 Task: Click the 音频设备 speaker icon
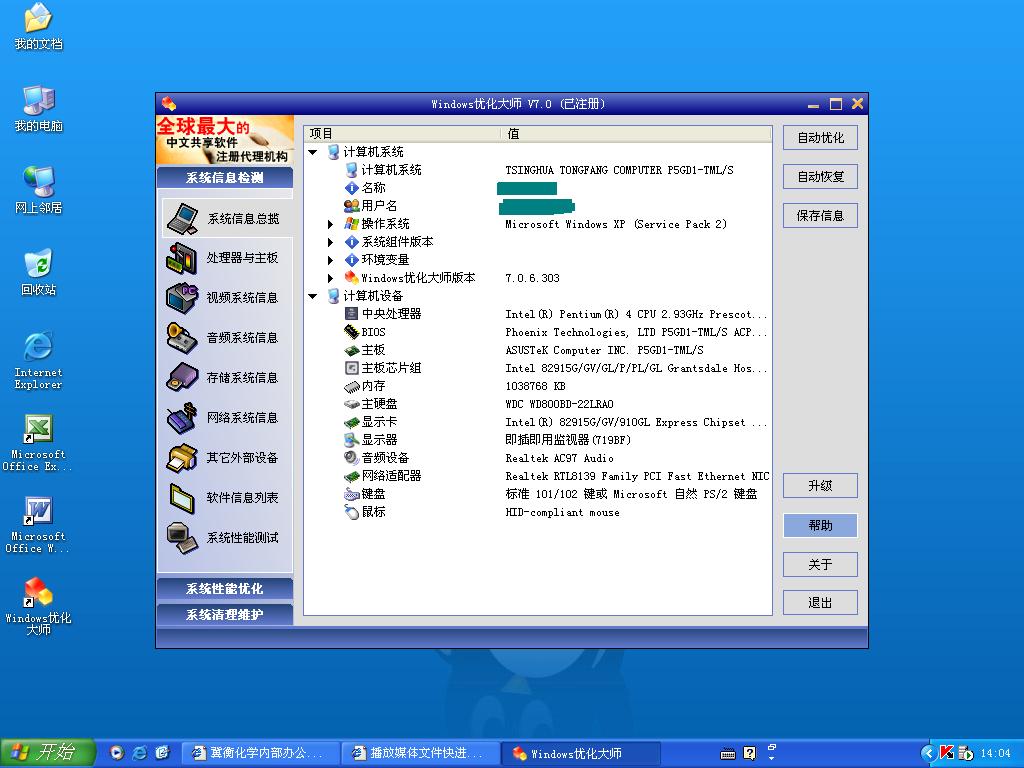coord(351,458)
